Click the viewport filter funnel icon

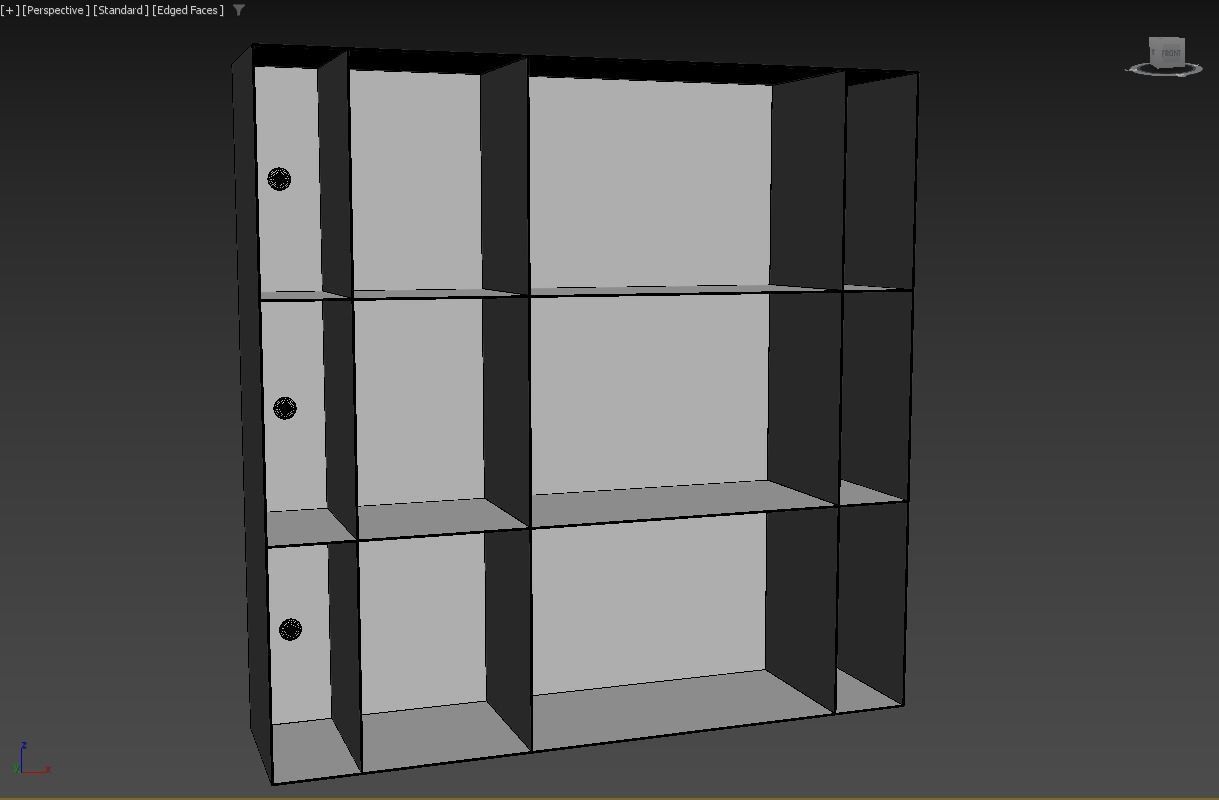tap(239, 10)
